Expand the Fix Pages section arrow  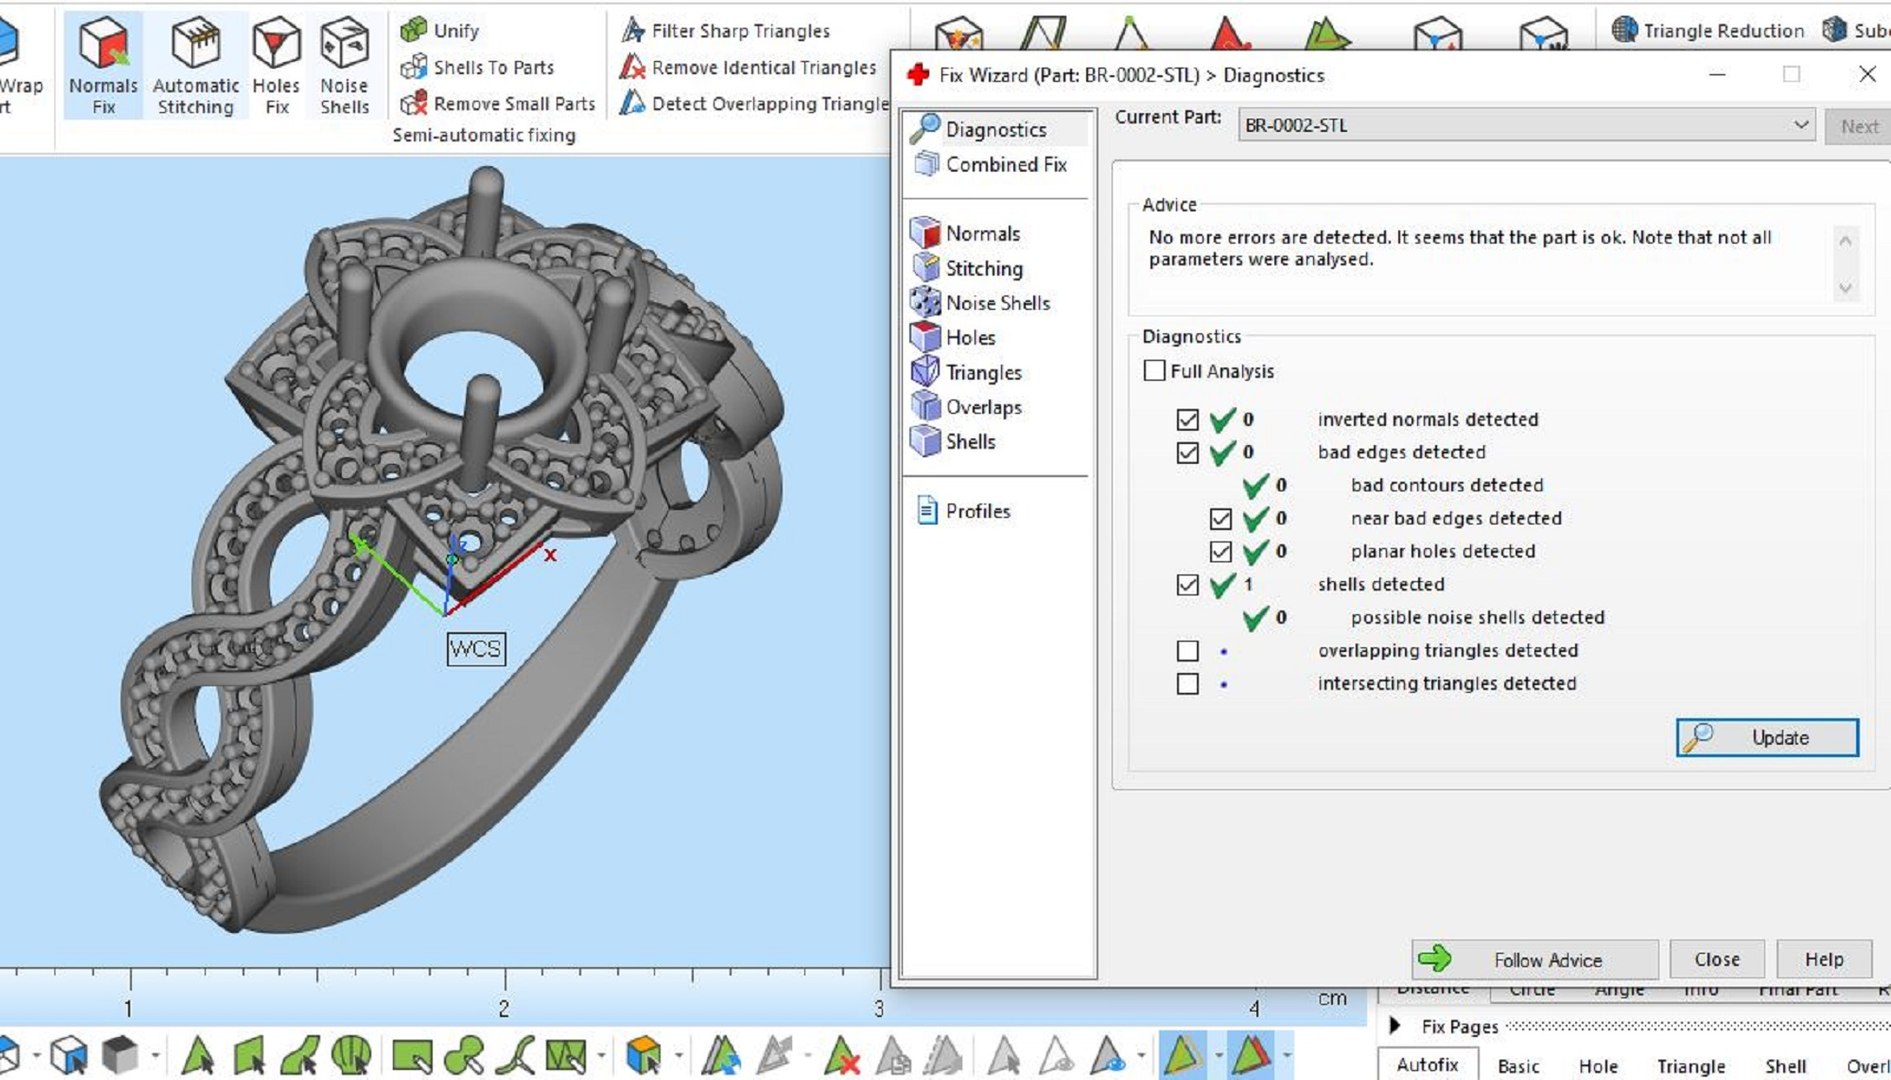pos(1395,1026)
